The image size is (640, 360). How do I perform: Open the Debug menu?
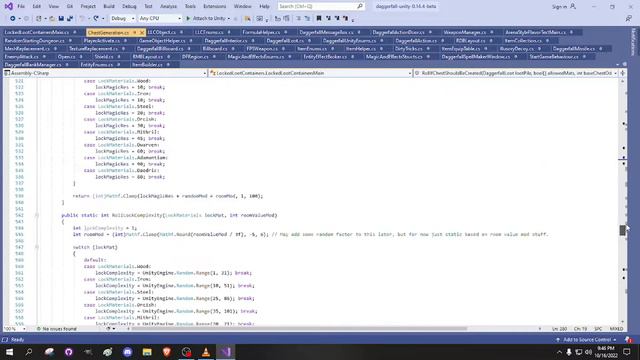pos(129,7)
